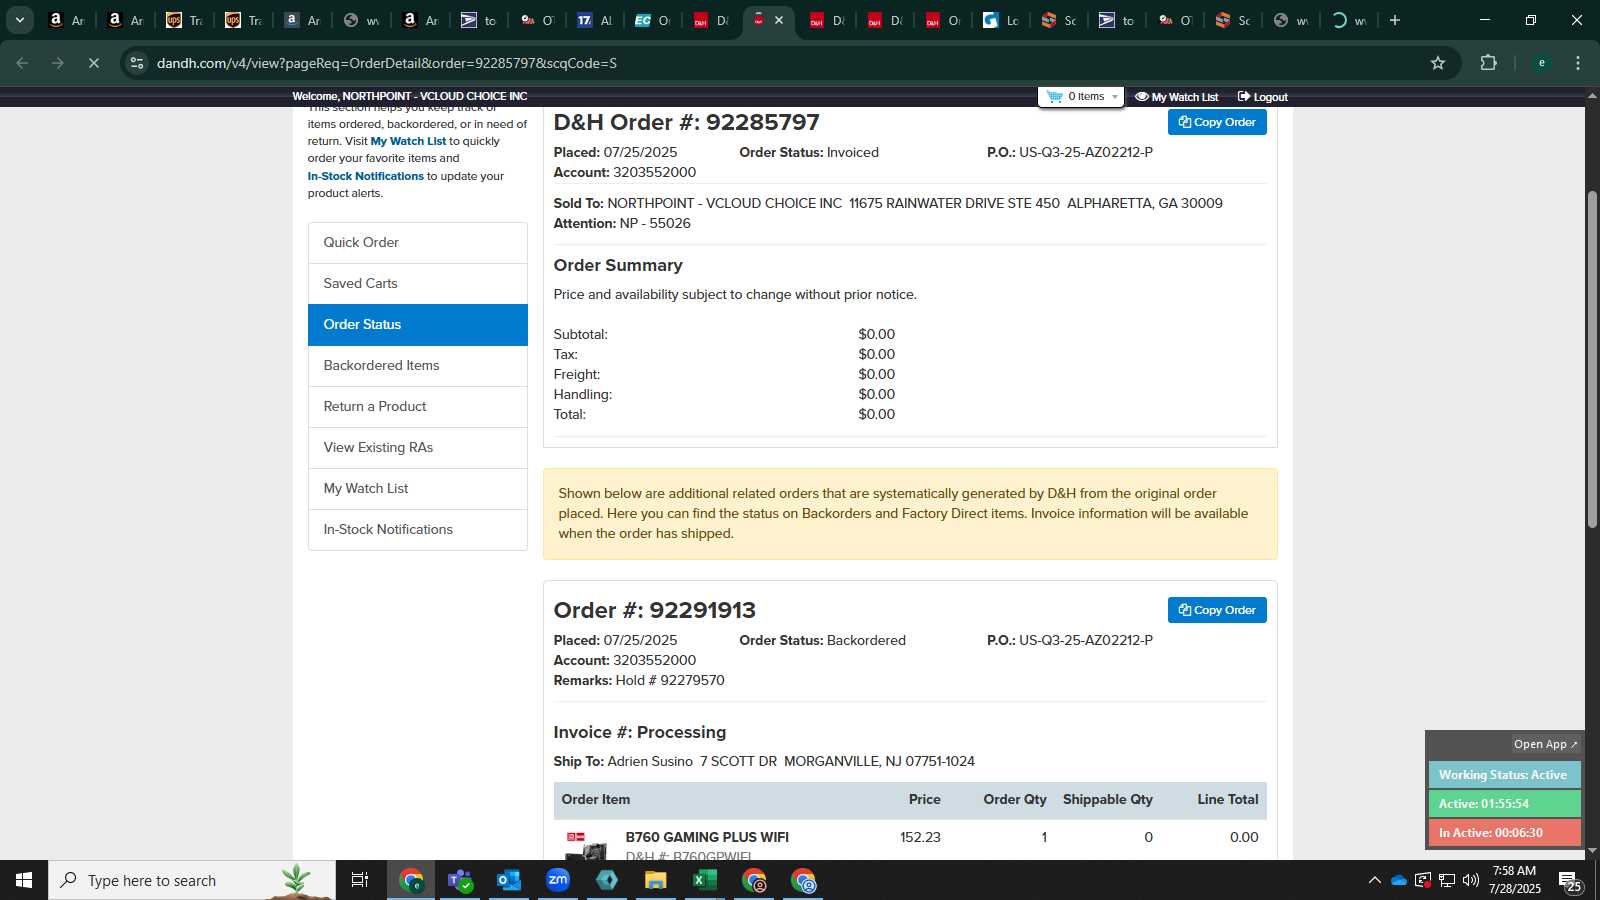Copy order 92291913 with Copy Order button
The image size is (1600, 900).
pos(1217,610)
